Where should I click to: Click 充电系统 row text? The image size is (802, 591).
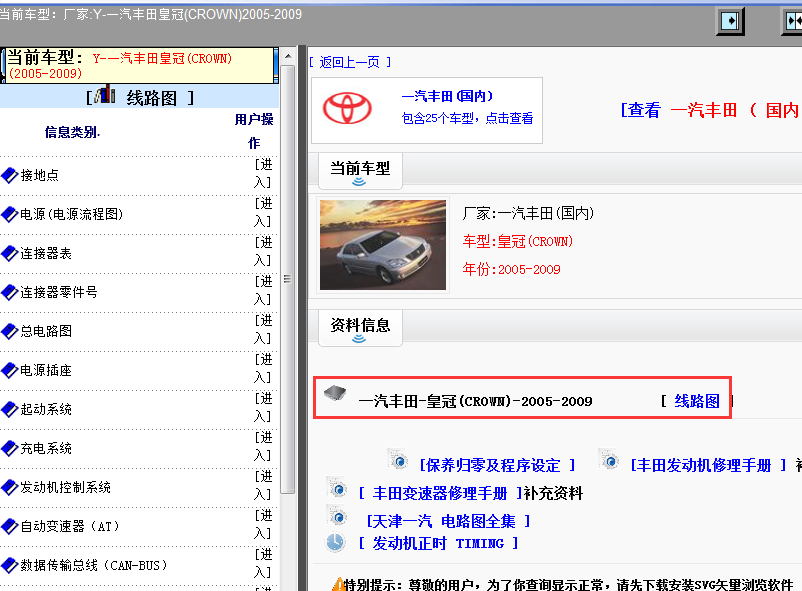46,448
